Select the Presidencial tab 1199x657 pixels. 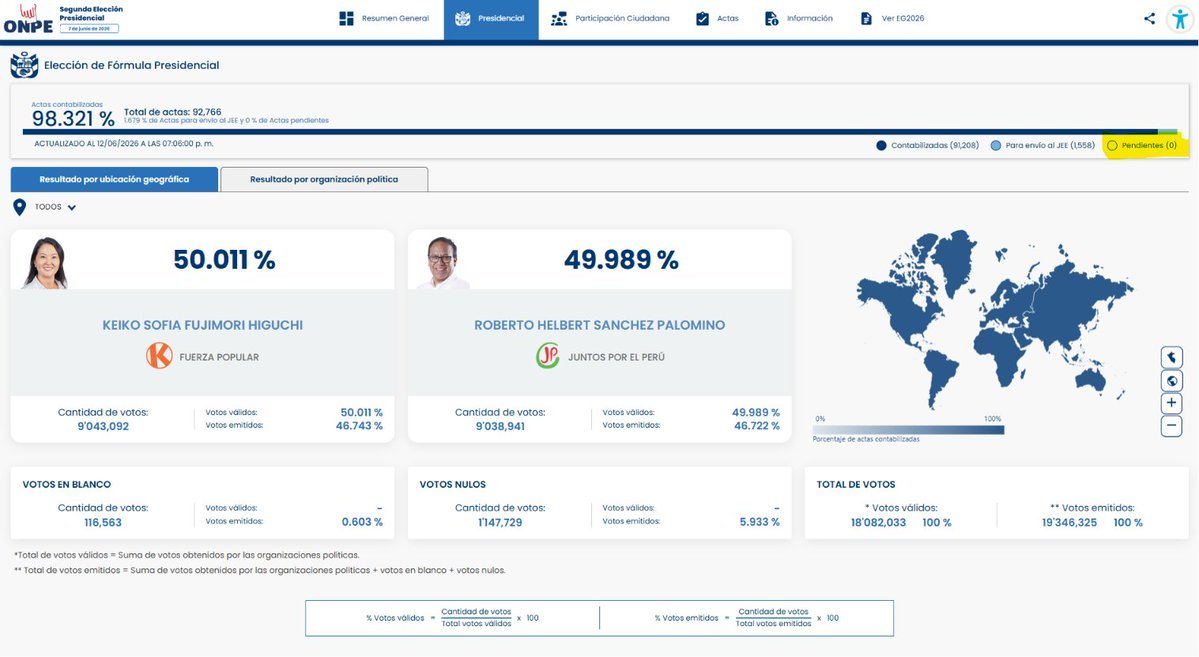491,19
